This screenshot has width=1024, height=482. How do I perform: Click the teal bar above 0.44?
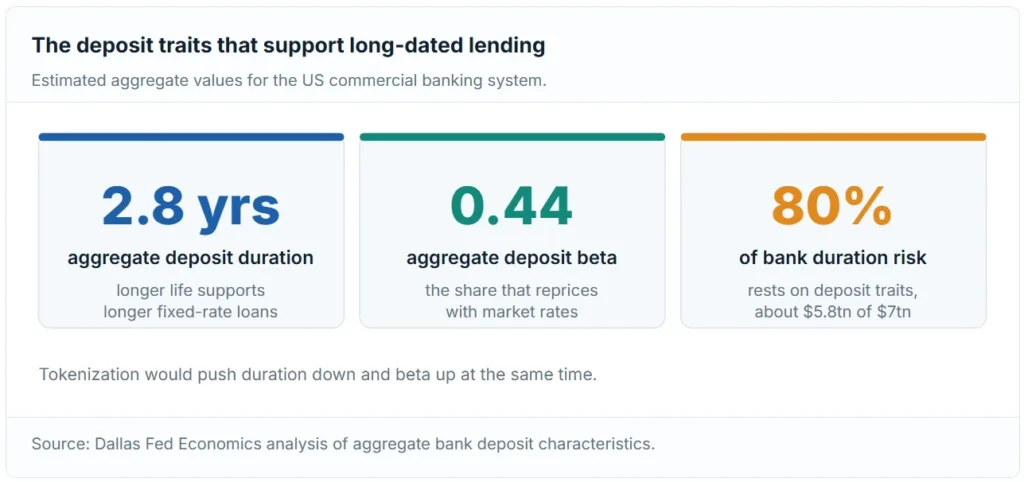coord(512,137)
